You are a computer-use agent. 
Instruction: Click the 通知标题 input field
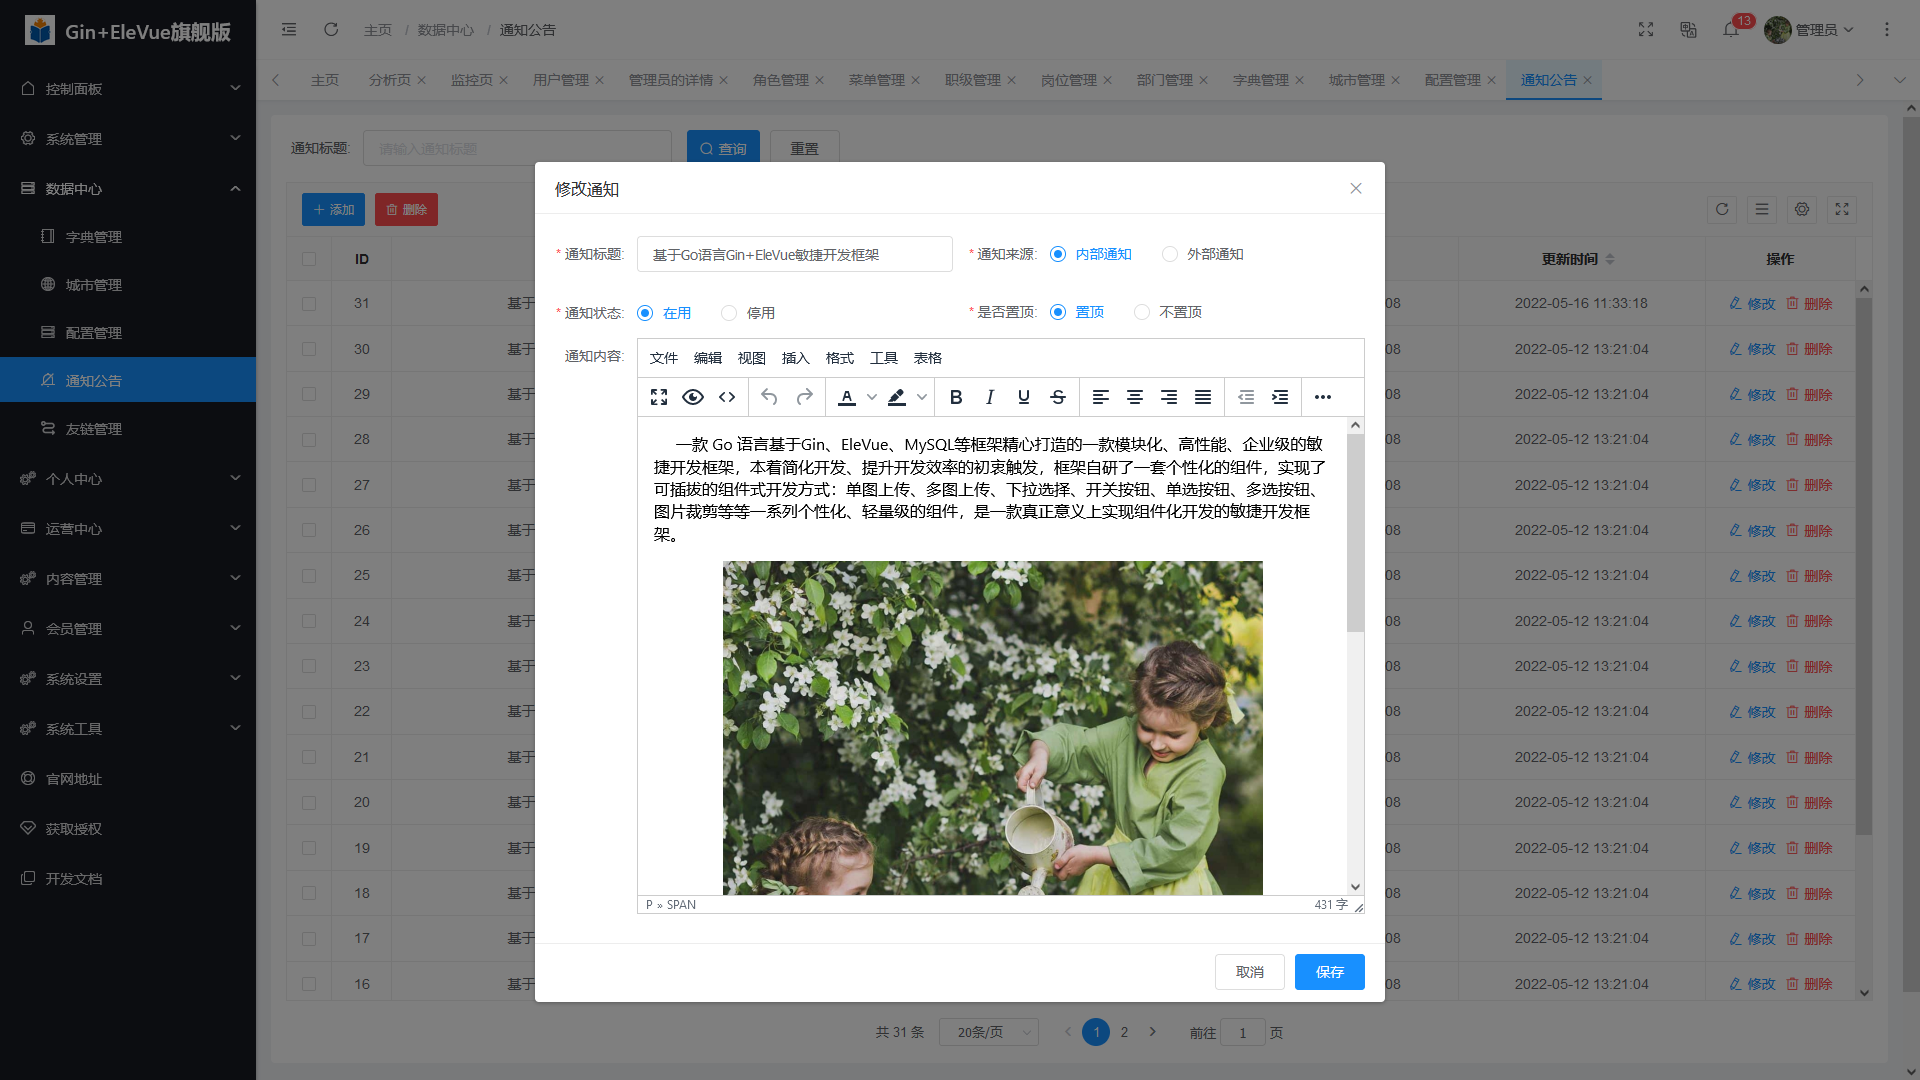coord(794,254)
